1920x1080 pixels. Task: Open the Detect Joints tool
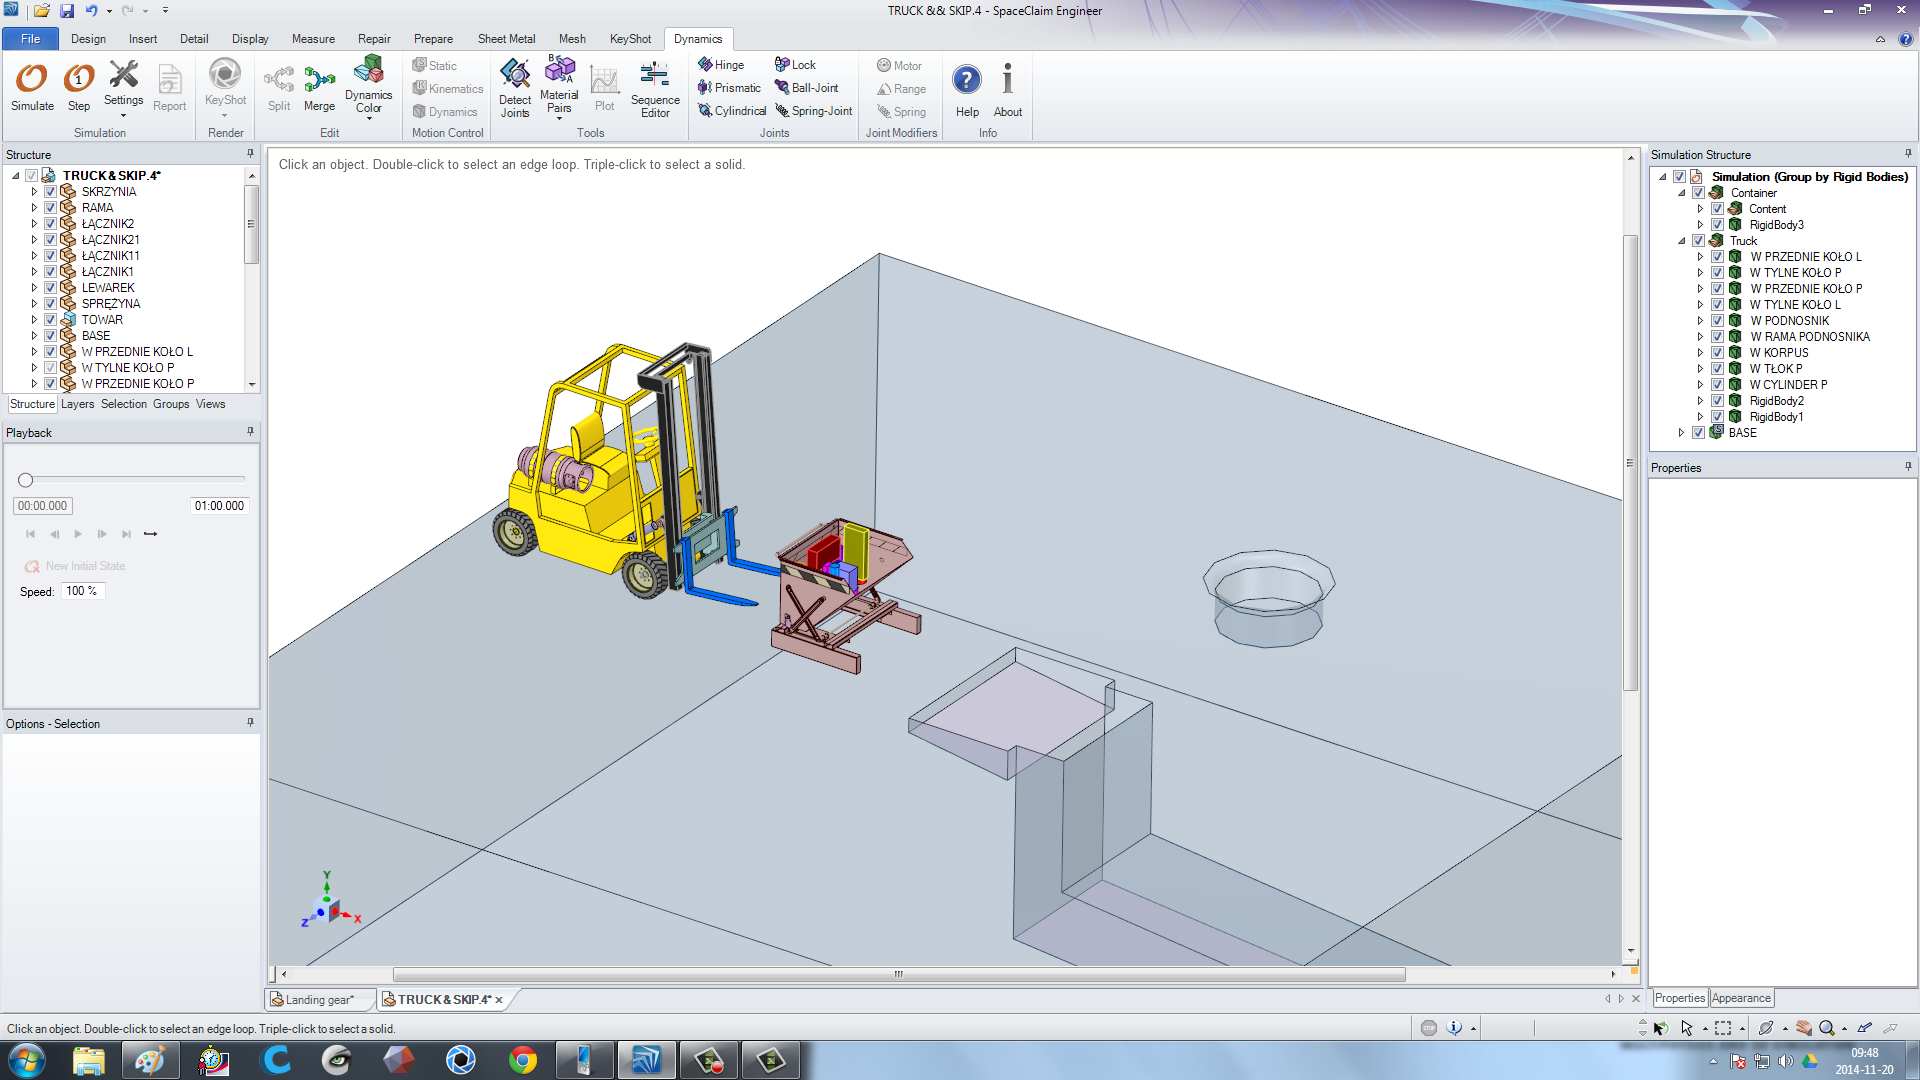515,88
